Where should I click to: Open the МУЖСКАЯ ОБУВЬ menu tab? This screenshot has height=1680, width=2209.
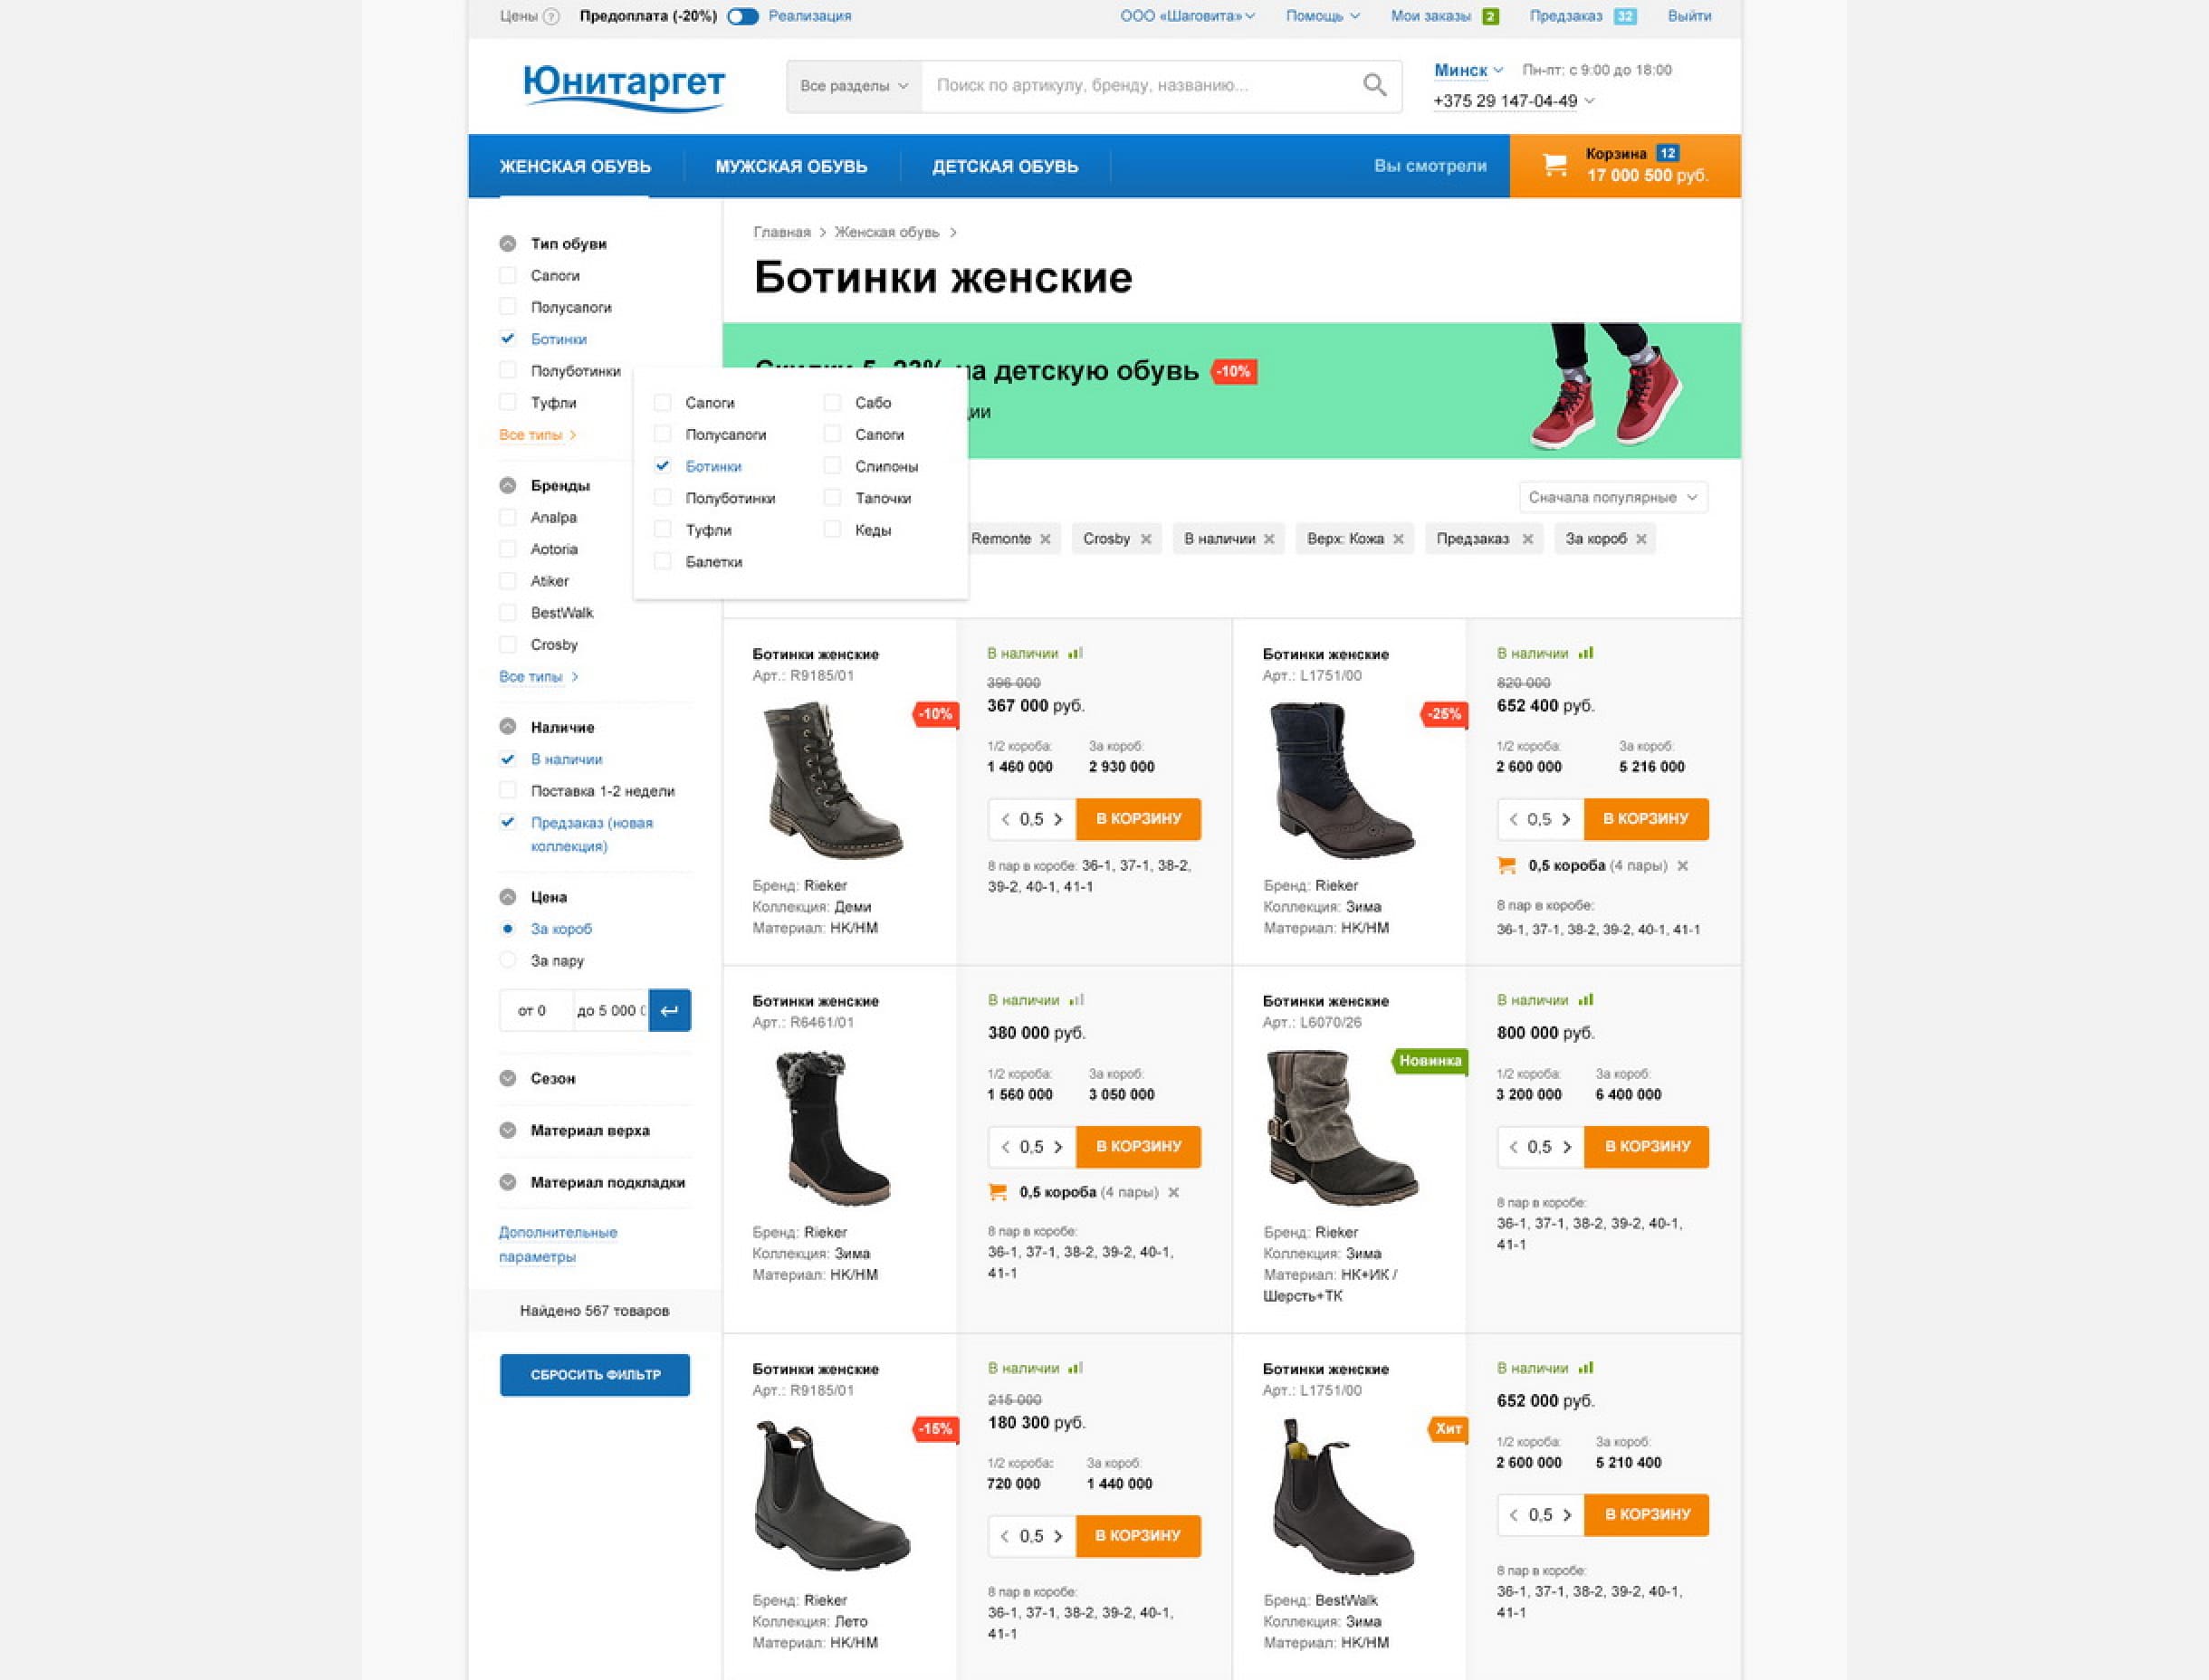pyautogui.click(x=791, y=166)
